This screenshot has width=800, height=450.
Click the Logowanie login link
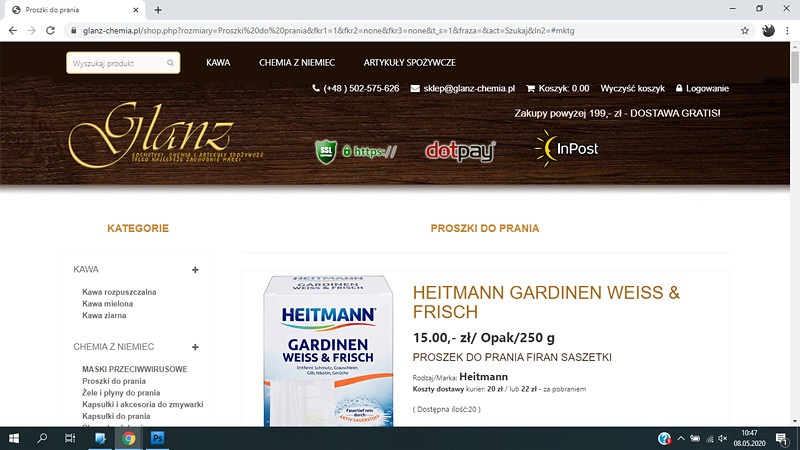pyautogui.click(x=707, y=88)
